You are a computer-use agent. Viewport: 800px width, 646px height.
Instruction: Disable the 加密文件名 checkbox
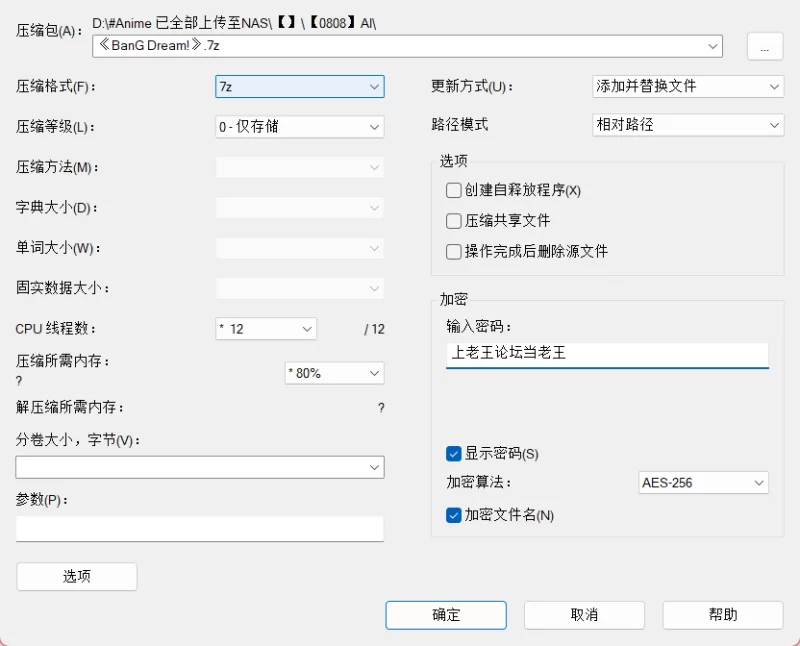point(454,515)
